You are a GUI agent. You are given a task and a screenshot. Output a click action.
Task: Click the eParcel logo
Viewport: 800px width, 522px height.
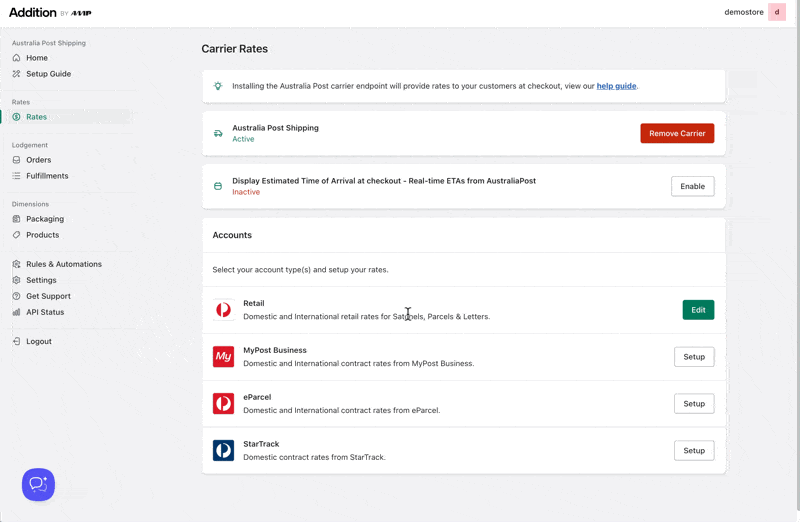(223, 404)
